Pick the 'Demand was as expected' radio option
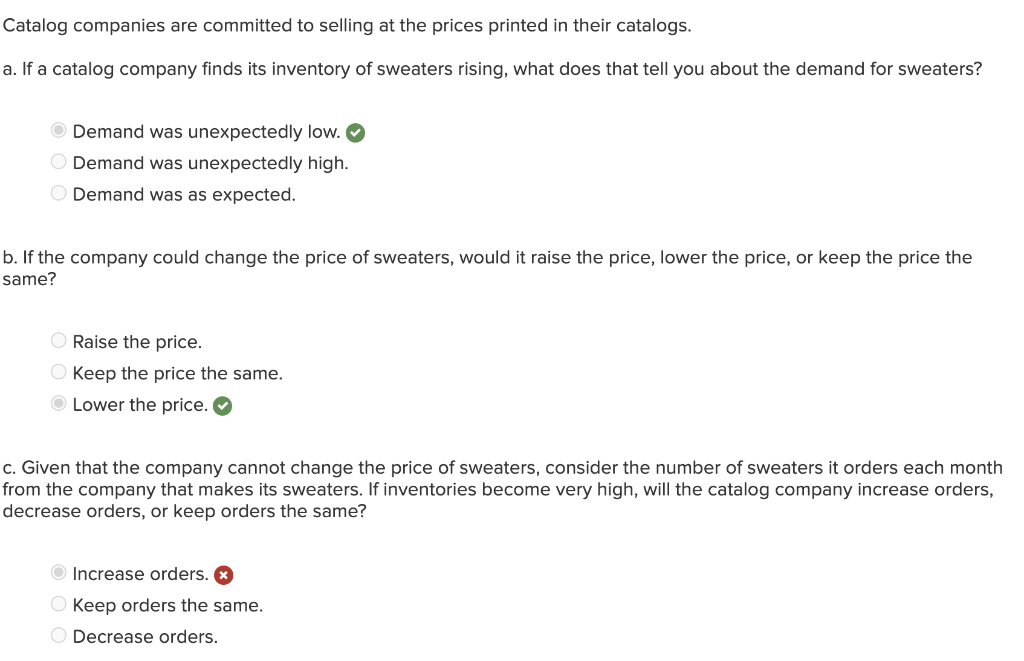The image size is (1024, 661). (59, 193)
